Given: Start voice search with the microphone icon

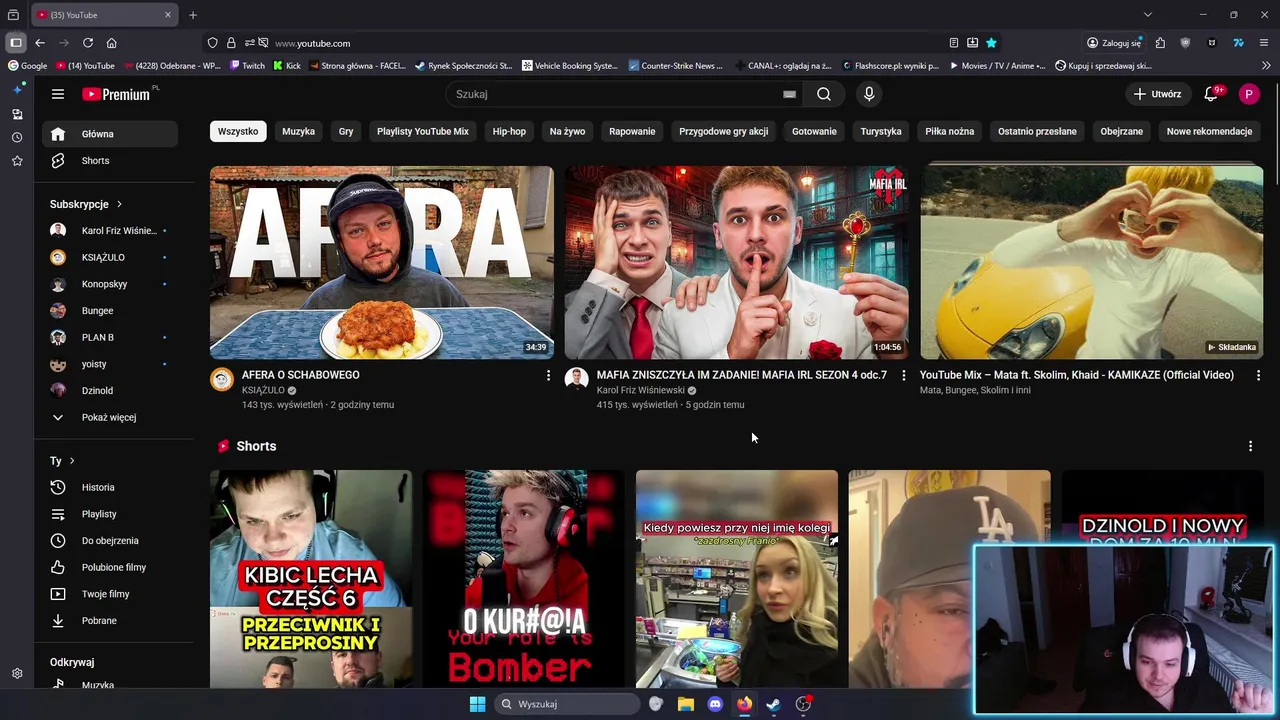Looking at the screenshot, I should point(868,94).
